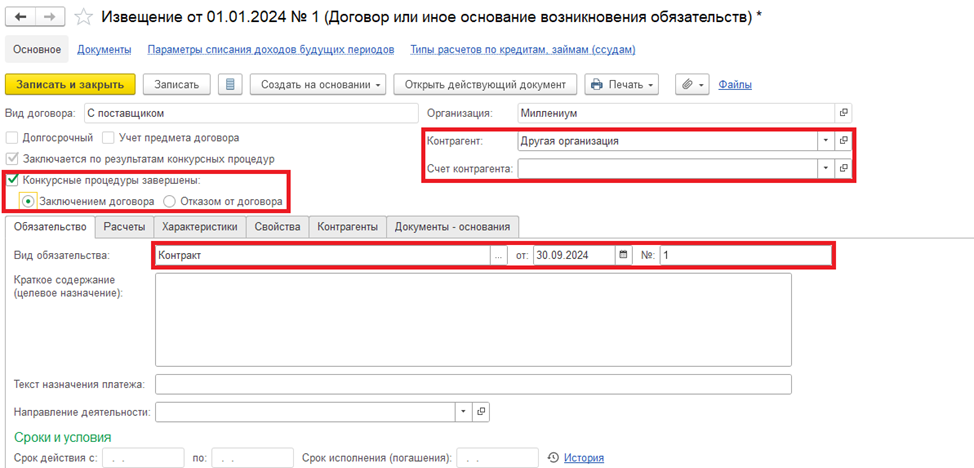Switch to the Расчеты tab

point(124,227)
